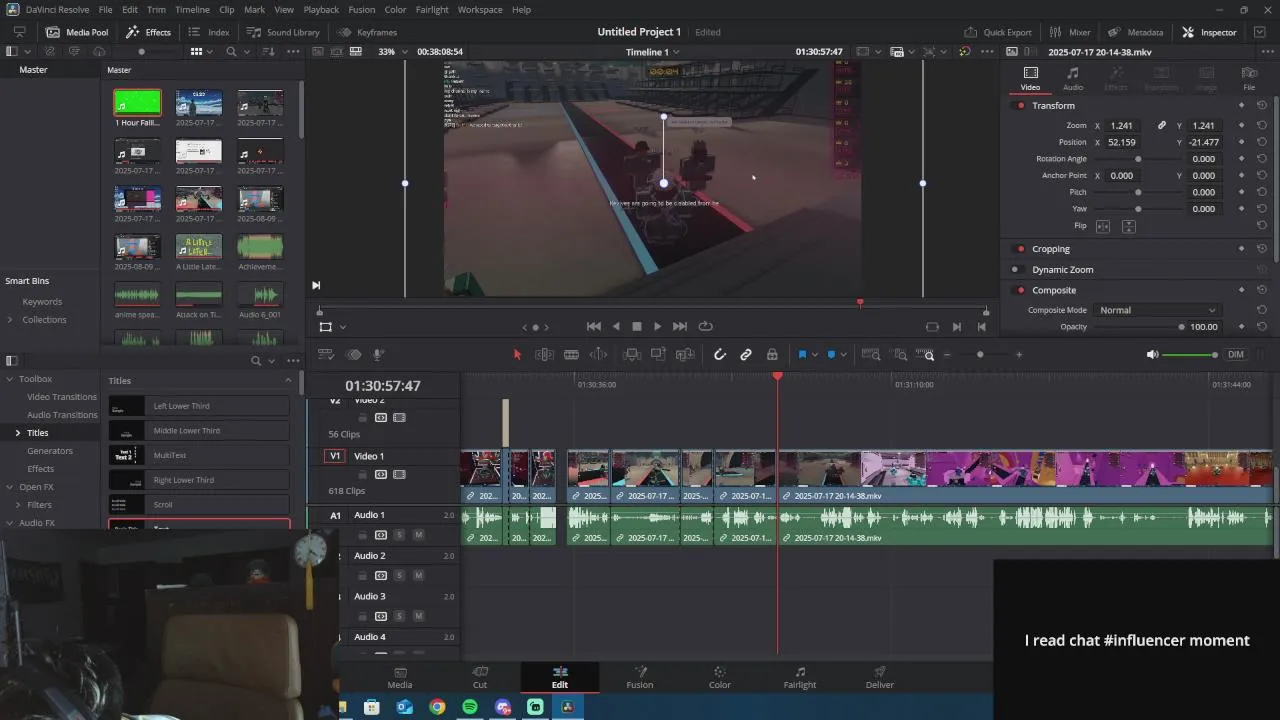
Task: Click the DIM audio button
Action: [x=1236, y=355]
